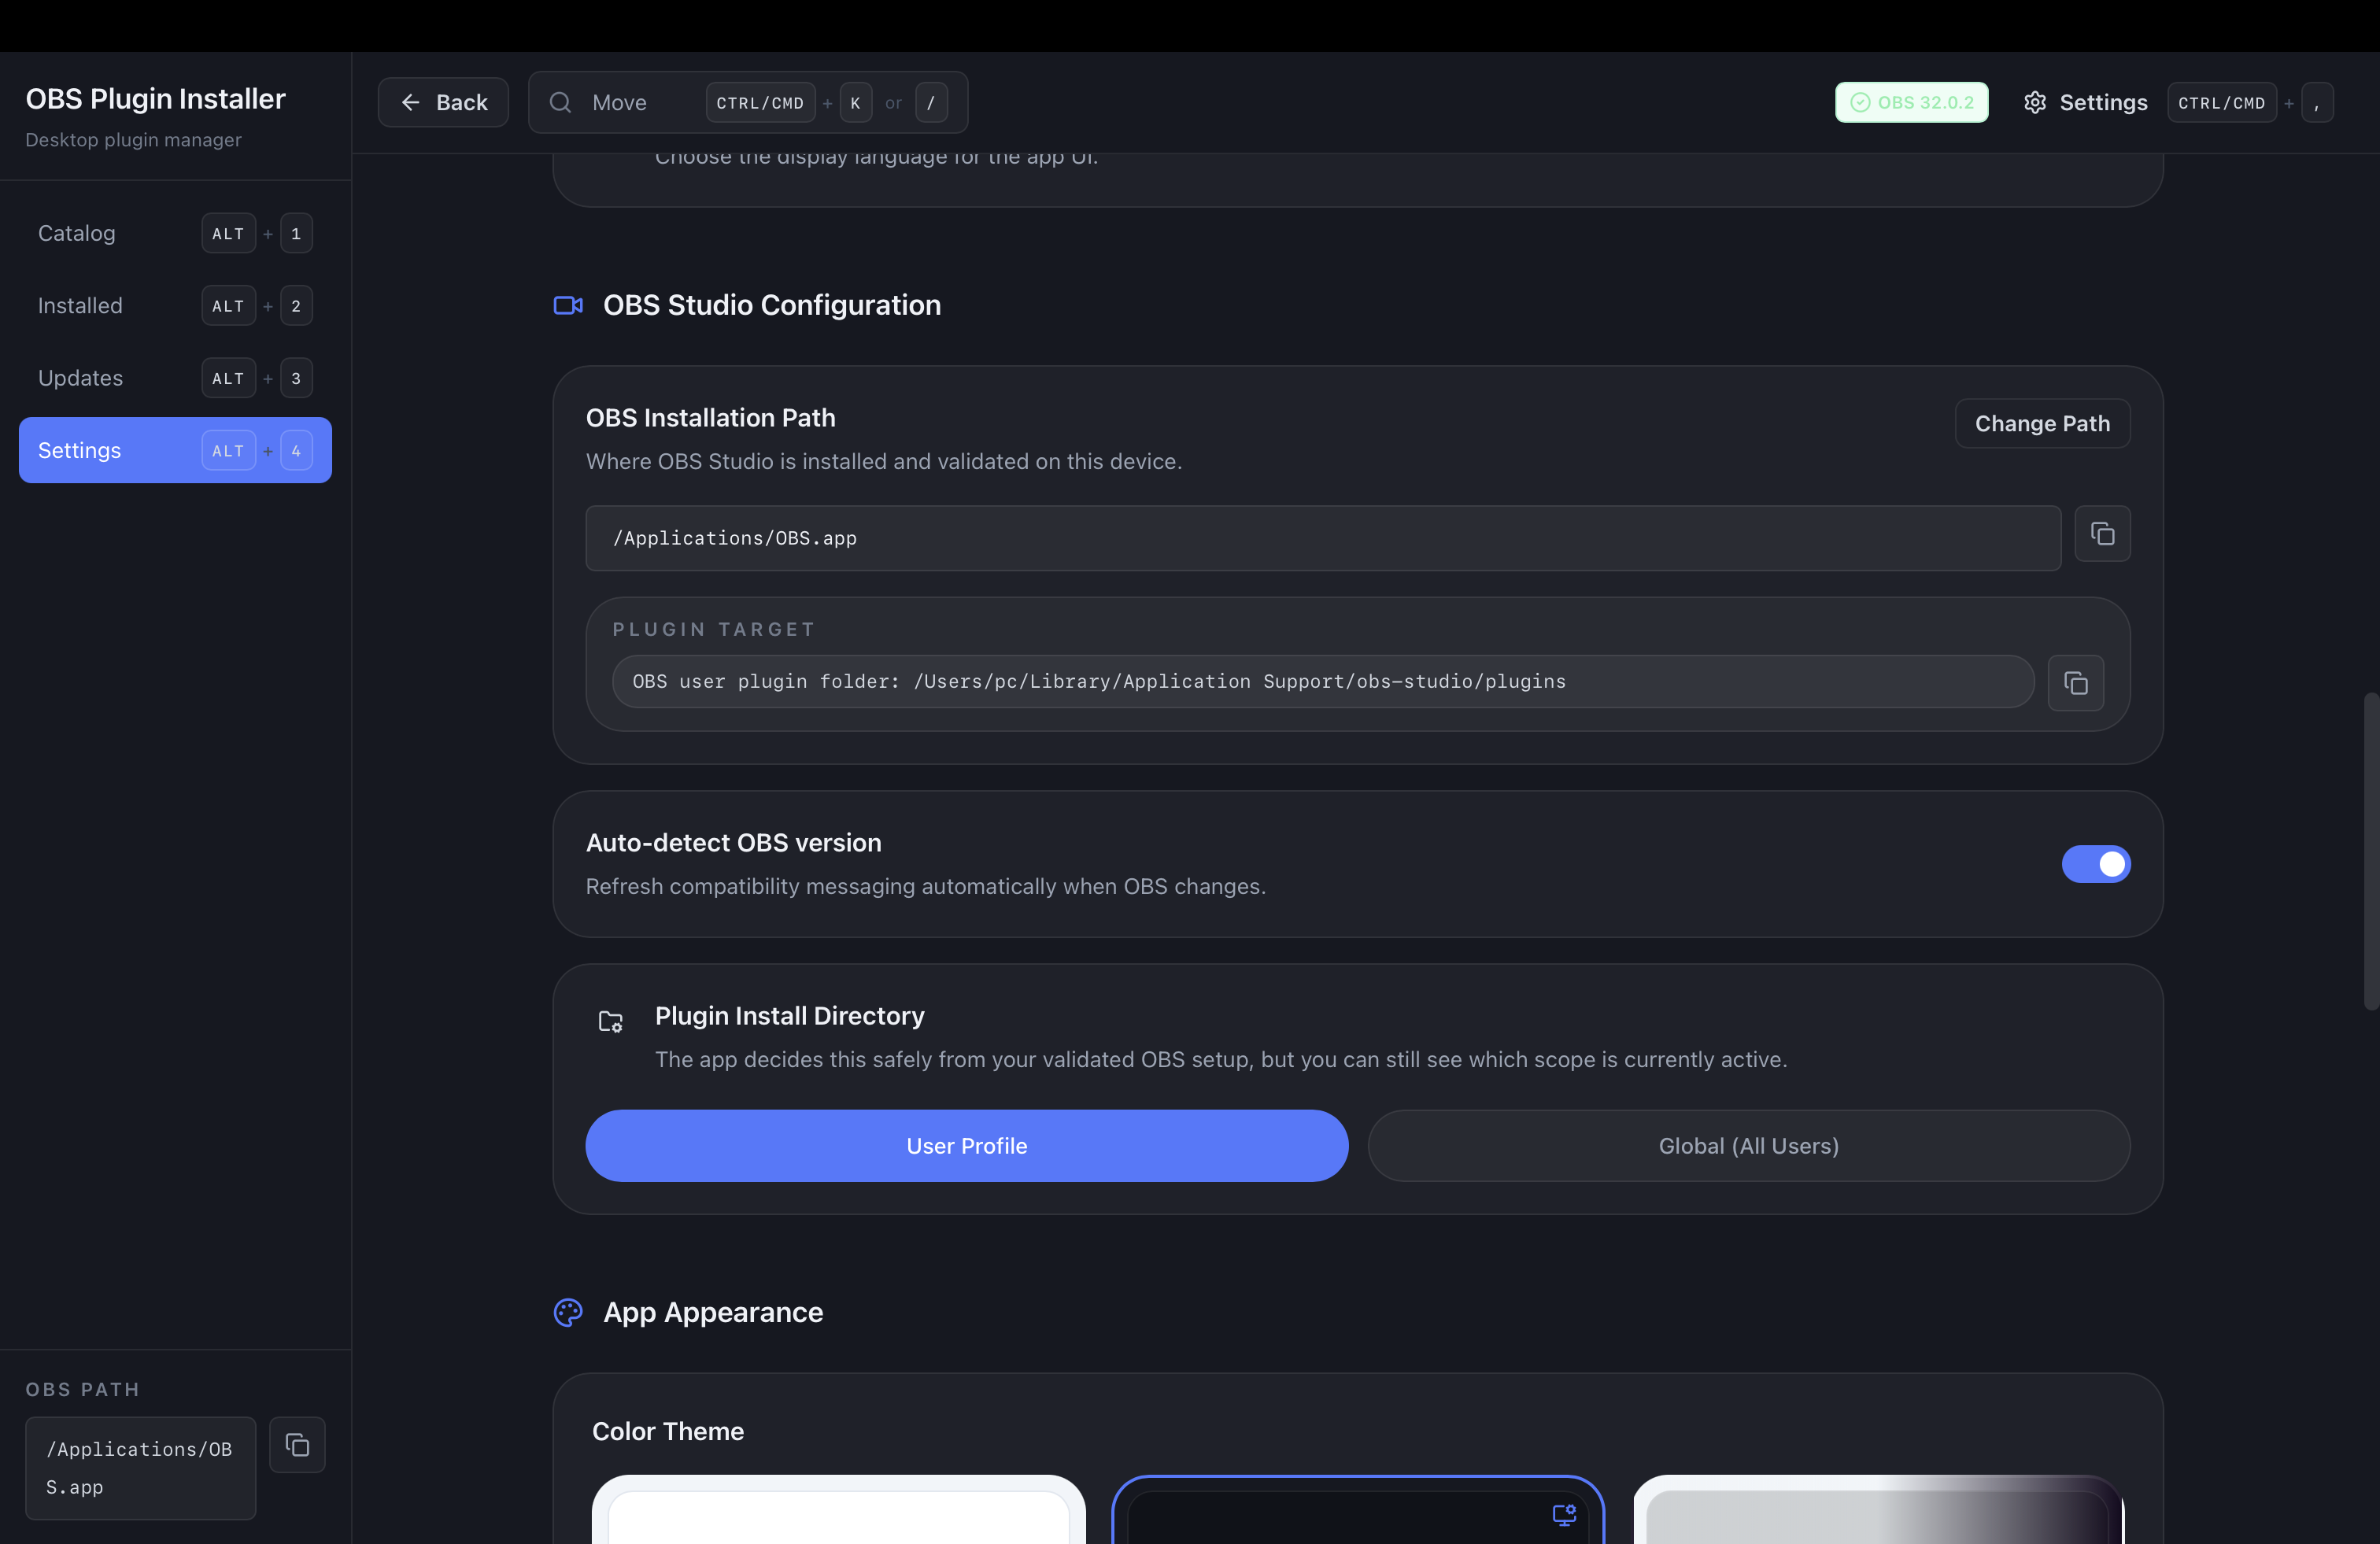Viewport: 2380px width, 1544px height.
Task: Select Global (All Users) install scope
Action: (1747, 1146)
